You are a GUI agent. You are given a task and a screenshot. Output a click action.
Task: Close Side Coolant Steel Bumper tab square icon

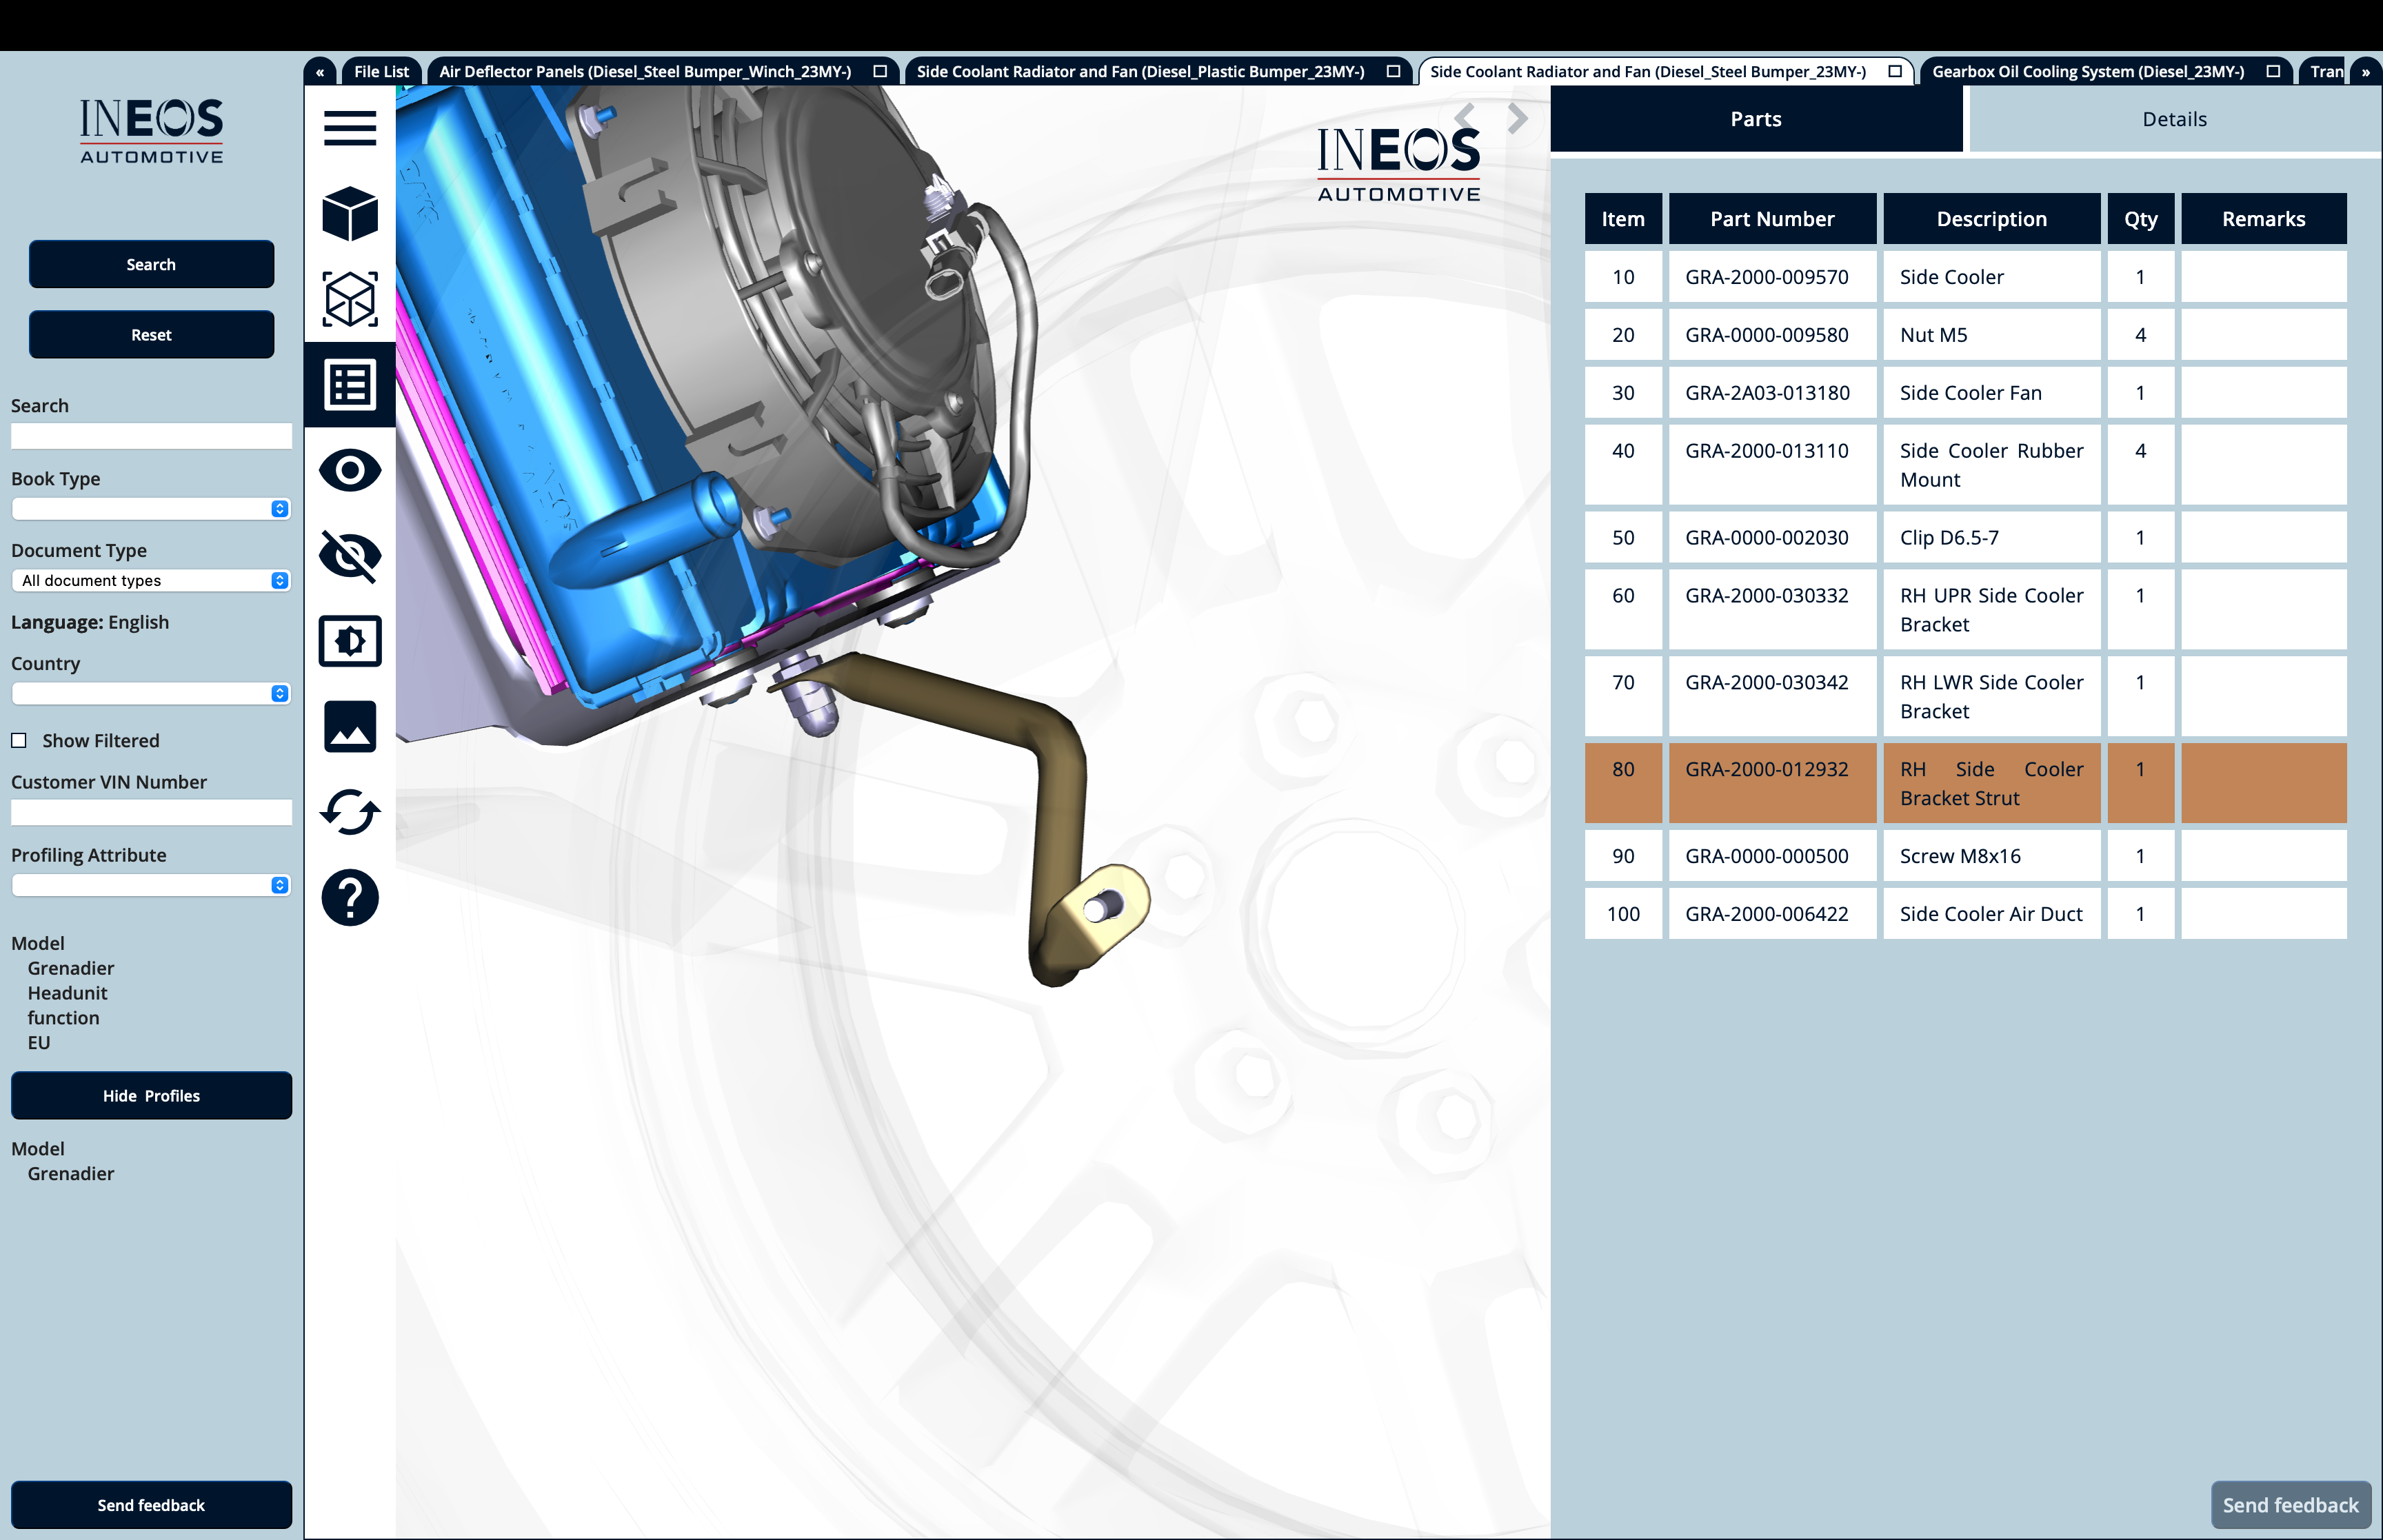click(x=1894, y=71)
